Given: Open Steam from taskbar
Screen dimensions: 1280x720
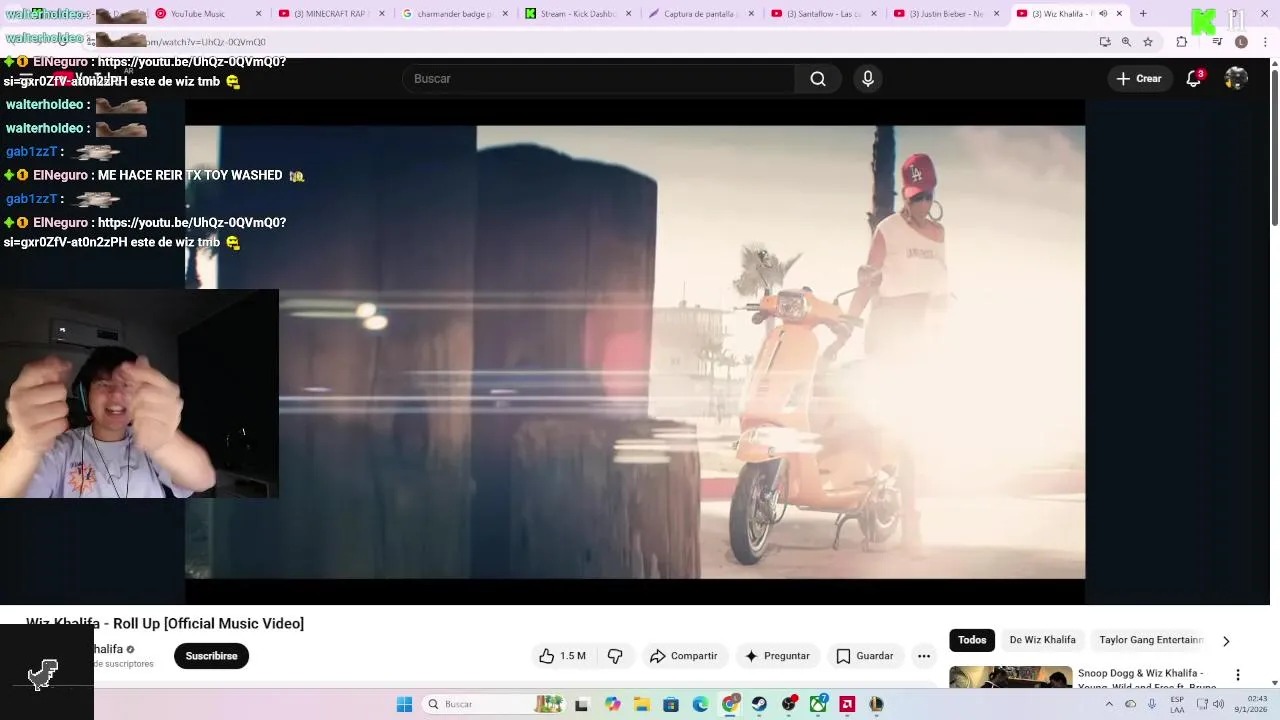Looking at the screenshot, I should pyautogui.click(x=759, y=704).
